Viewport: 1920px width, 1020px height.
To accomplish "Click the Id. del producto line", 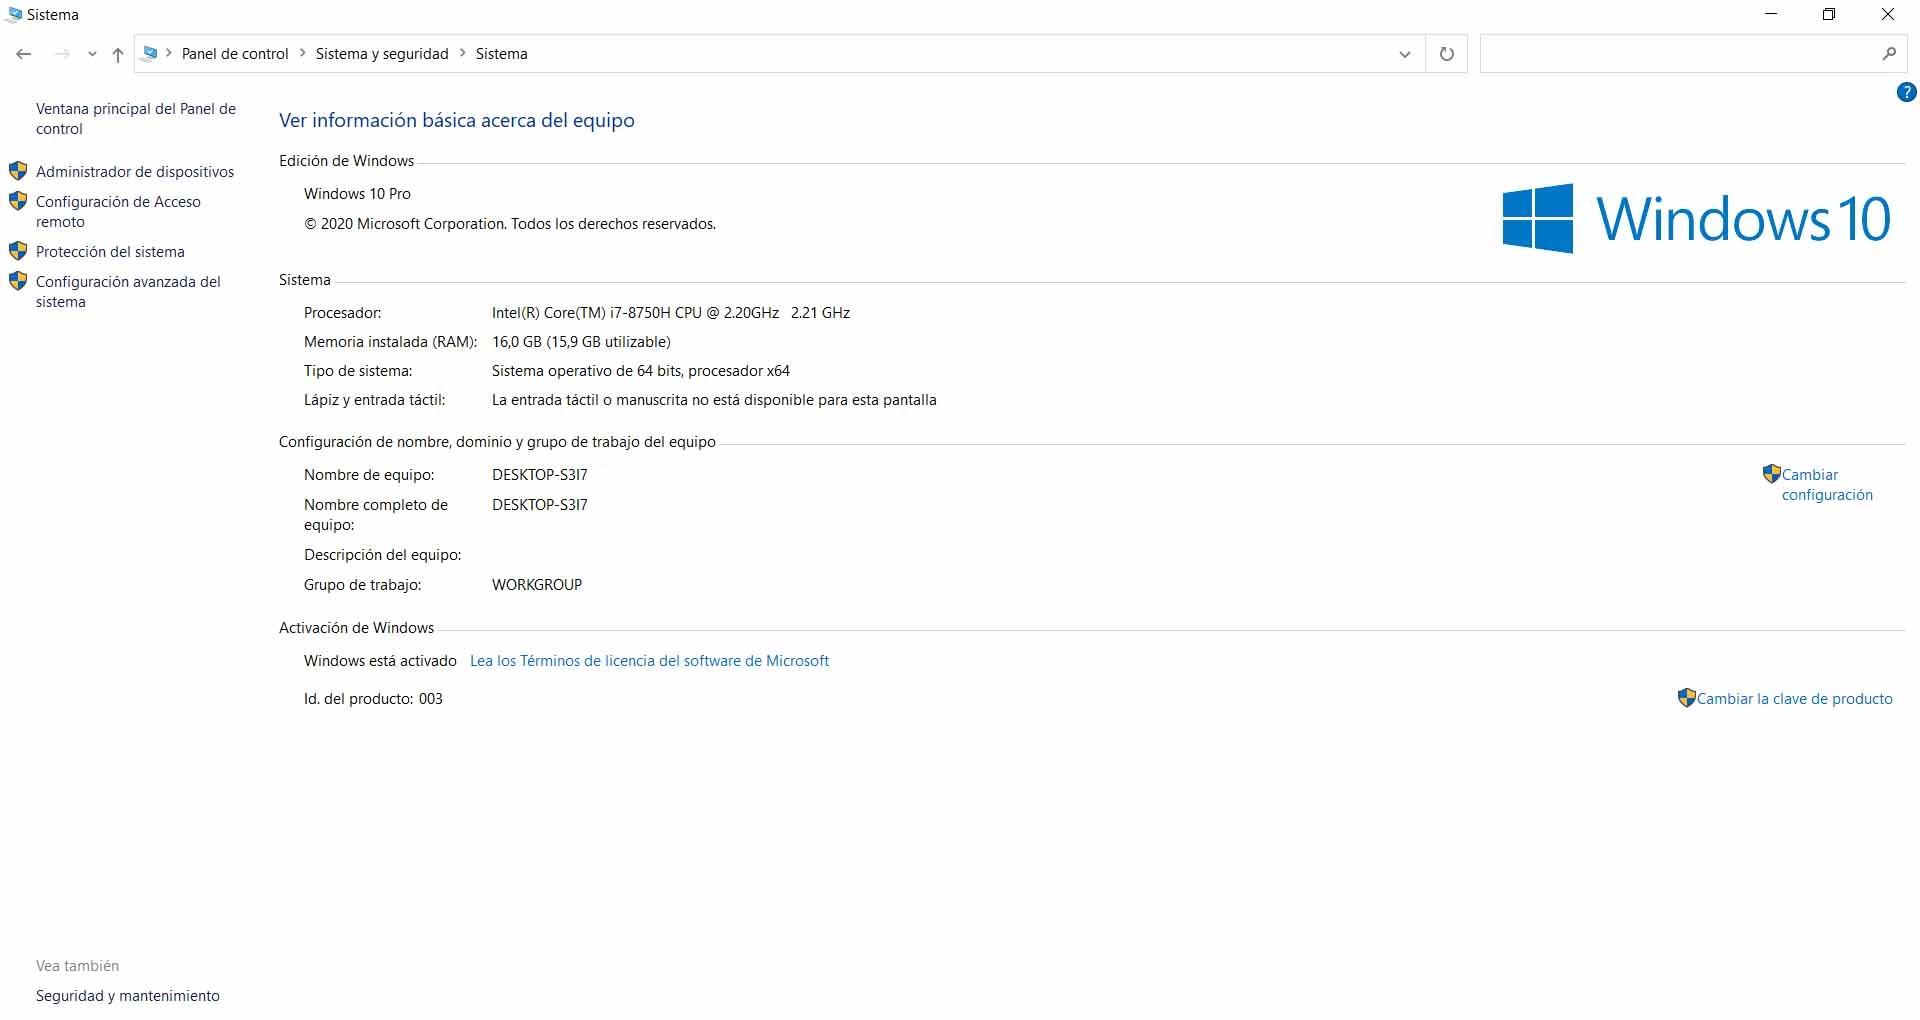I will pos(373,699).
